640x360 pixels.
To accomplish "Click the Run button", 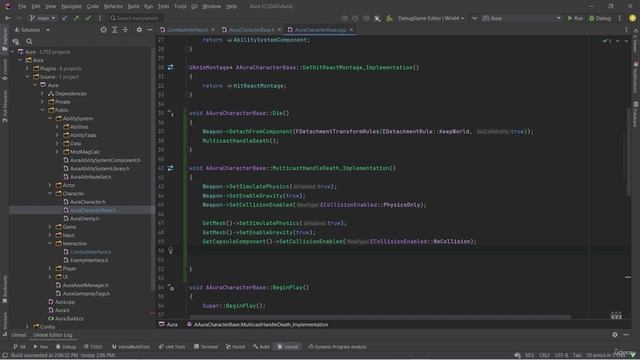I will pyautogui.click(x=575, y=18).
